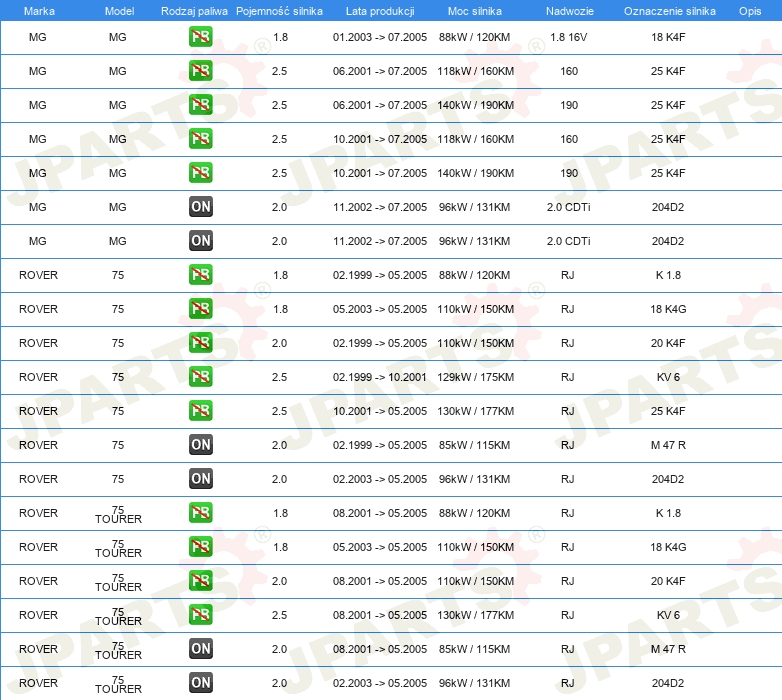Screen dimensions: 782x700
Task: Select the M 47 R code in Rover 75 row
Action: click(x=668, y=445)
